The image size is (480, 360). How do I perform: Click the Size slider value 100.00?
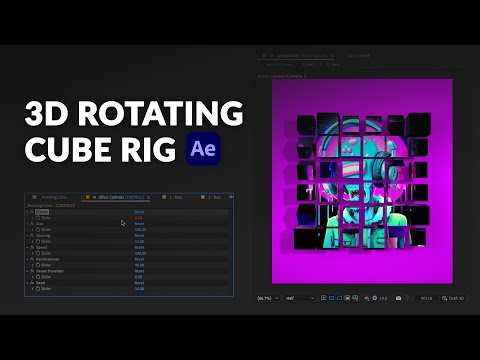coord(140,230)
